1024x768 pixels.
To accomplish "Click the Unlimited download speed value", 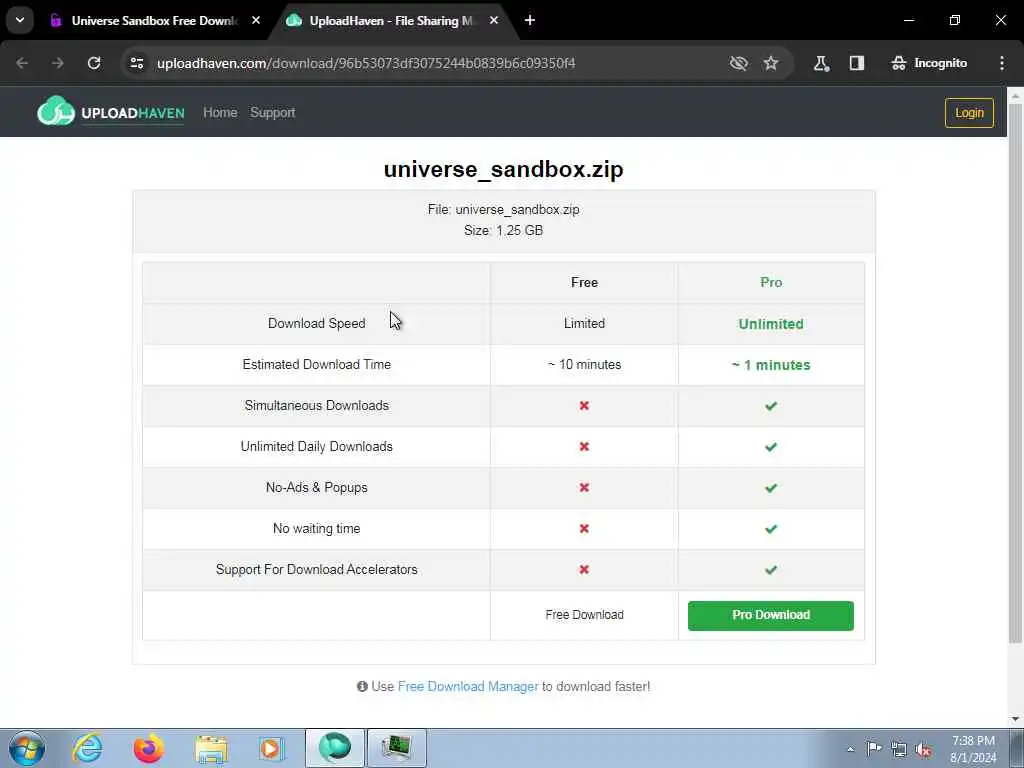I will (x=771, y=324).
